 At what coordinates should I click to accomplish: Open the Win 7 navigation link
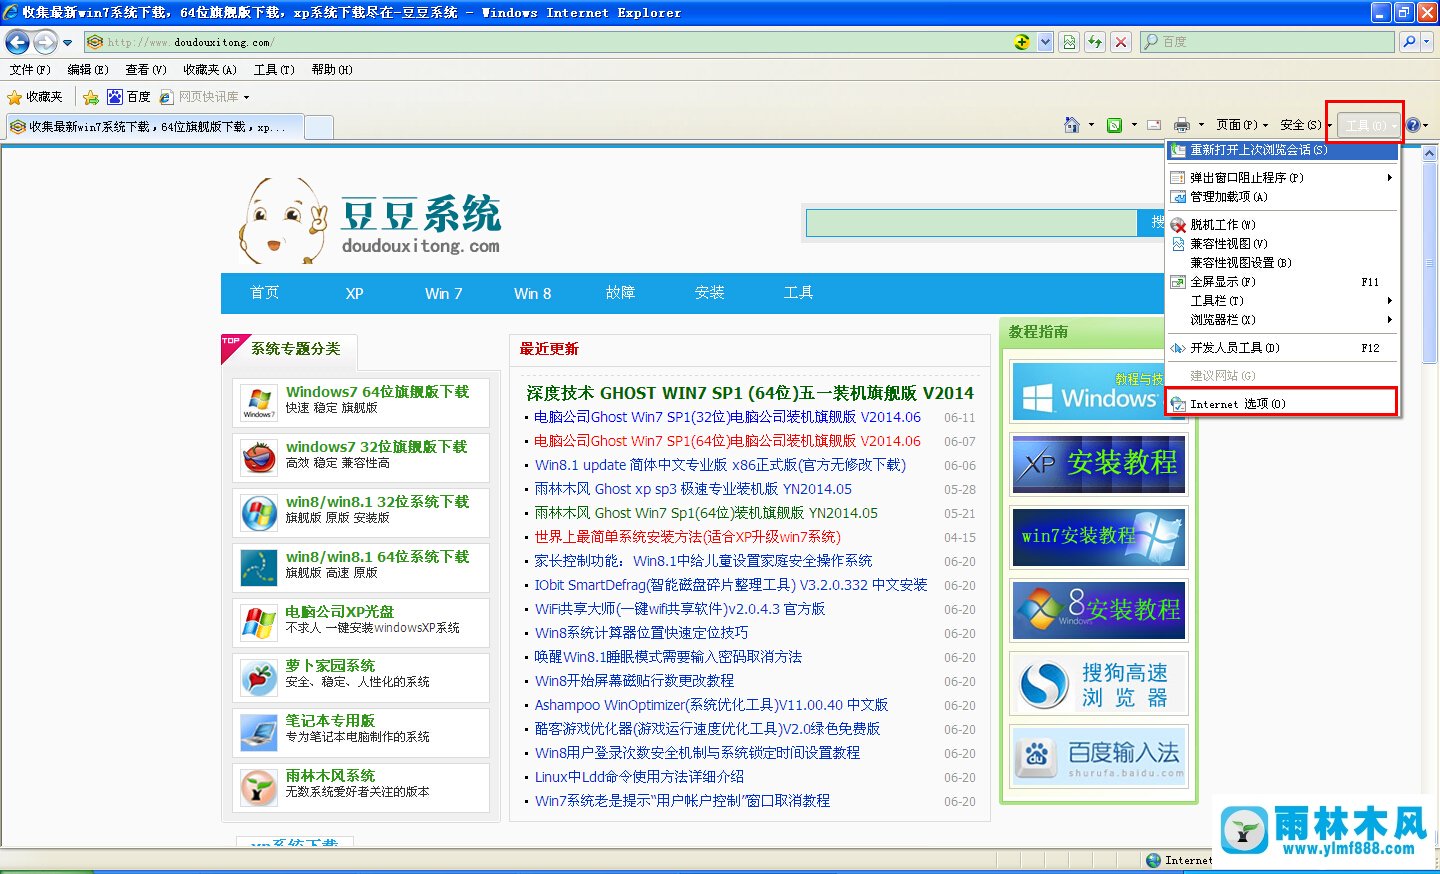click(443, 293)
